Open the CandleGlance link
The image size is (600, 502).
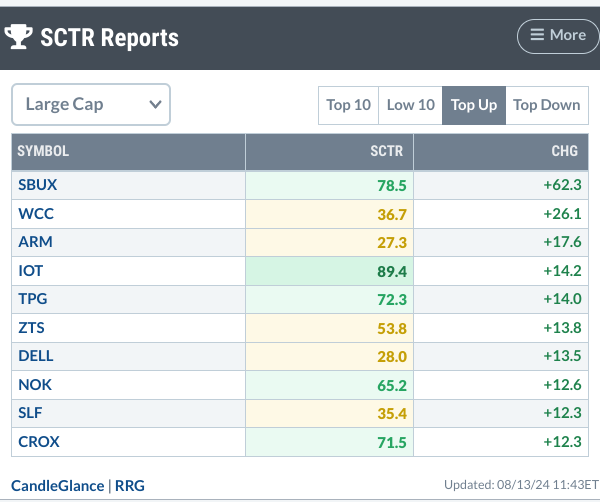tap(57, 486)
